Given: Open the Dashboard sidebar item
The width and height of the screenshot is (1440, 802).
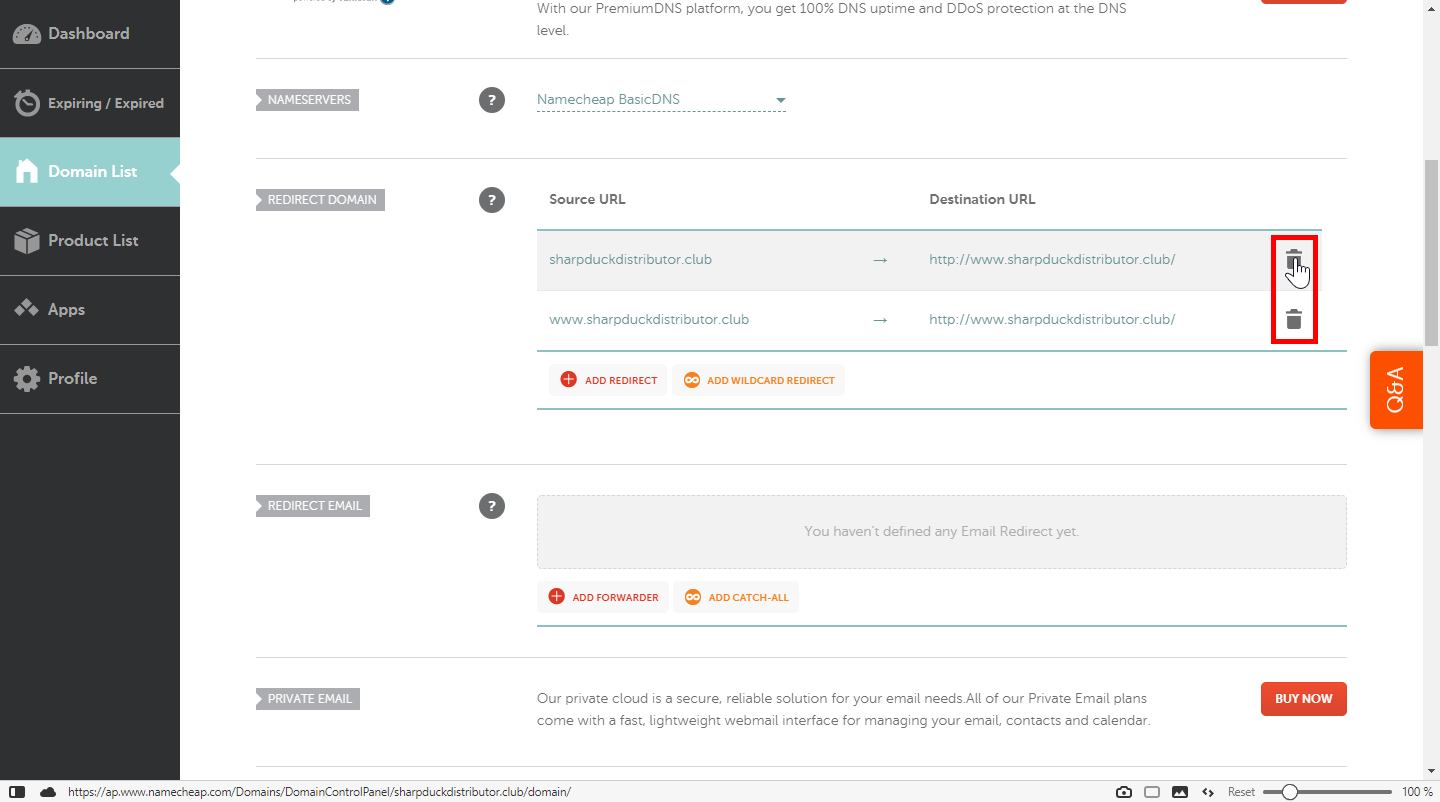Looking at the screenshot, I should coord(90,34).
